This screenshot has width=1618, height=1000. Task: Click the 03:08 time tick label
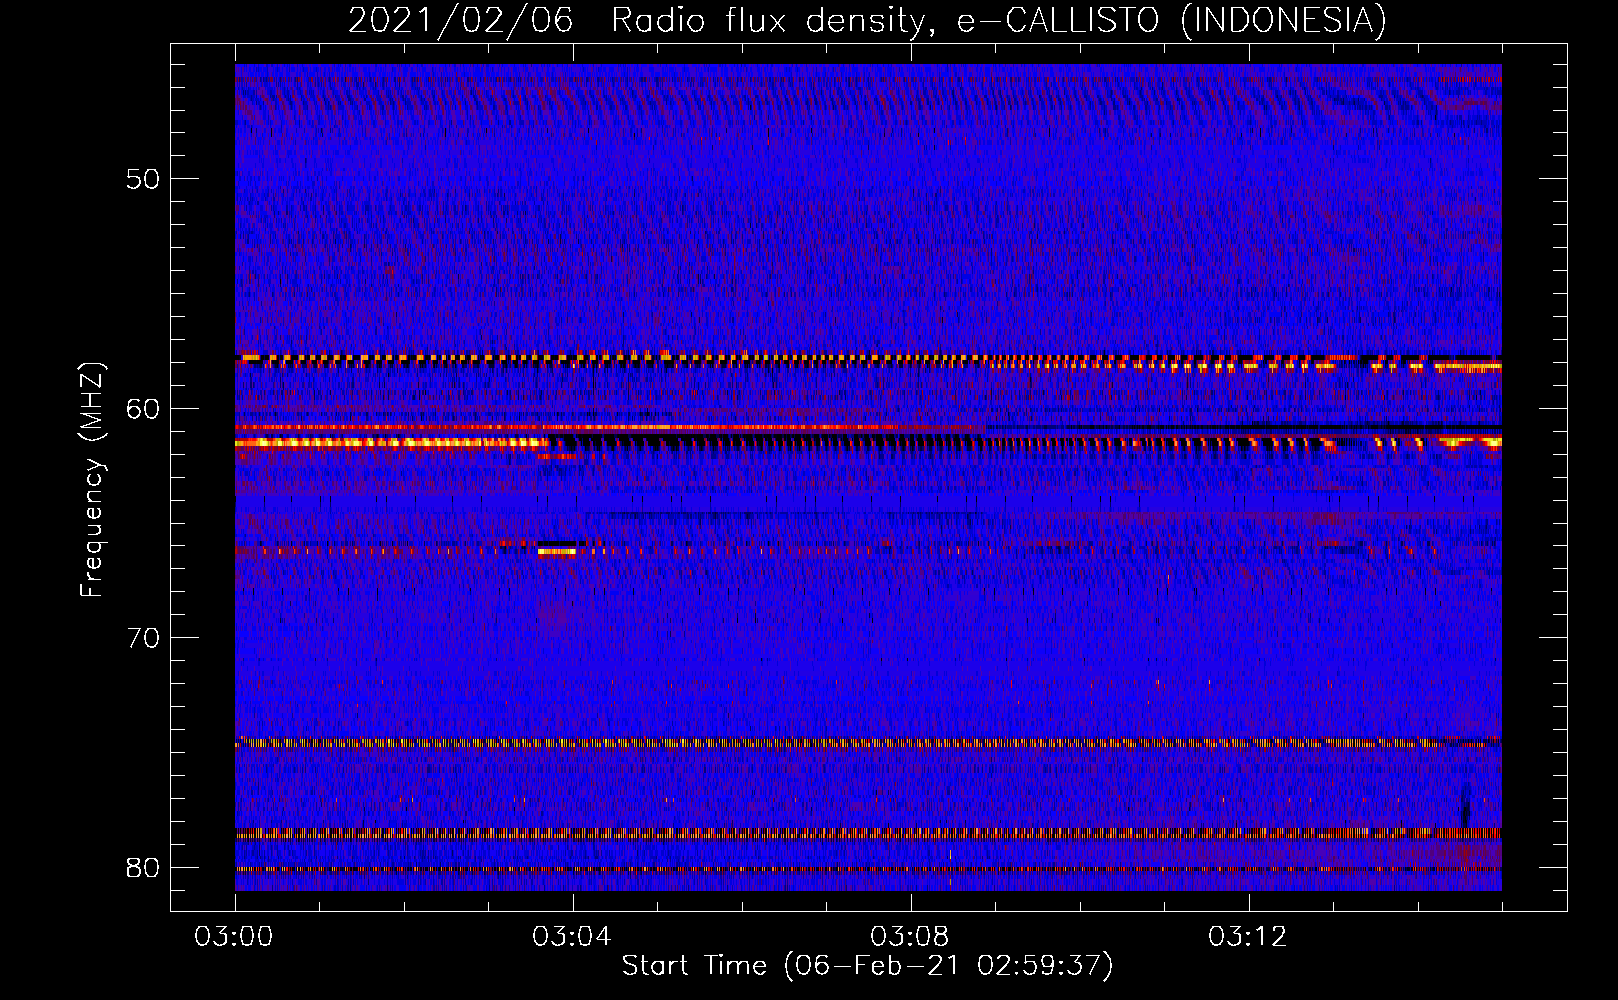tap(910, 937)
